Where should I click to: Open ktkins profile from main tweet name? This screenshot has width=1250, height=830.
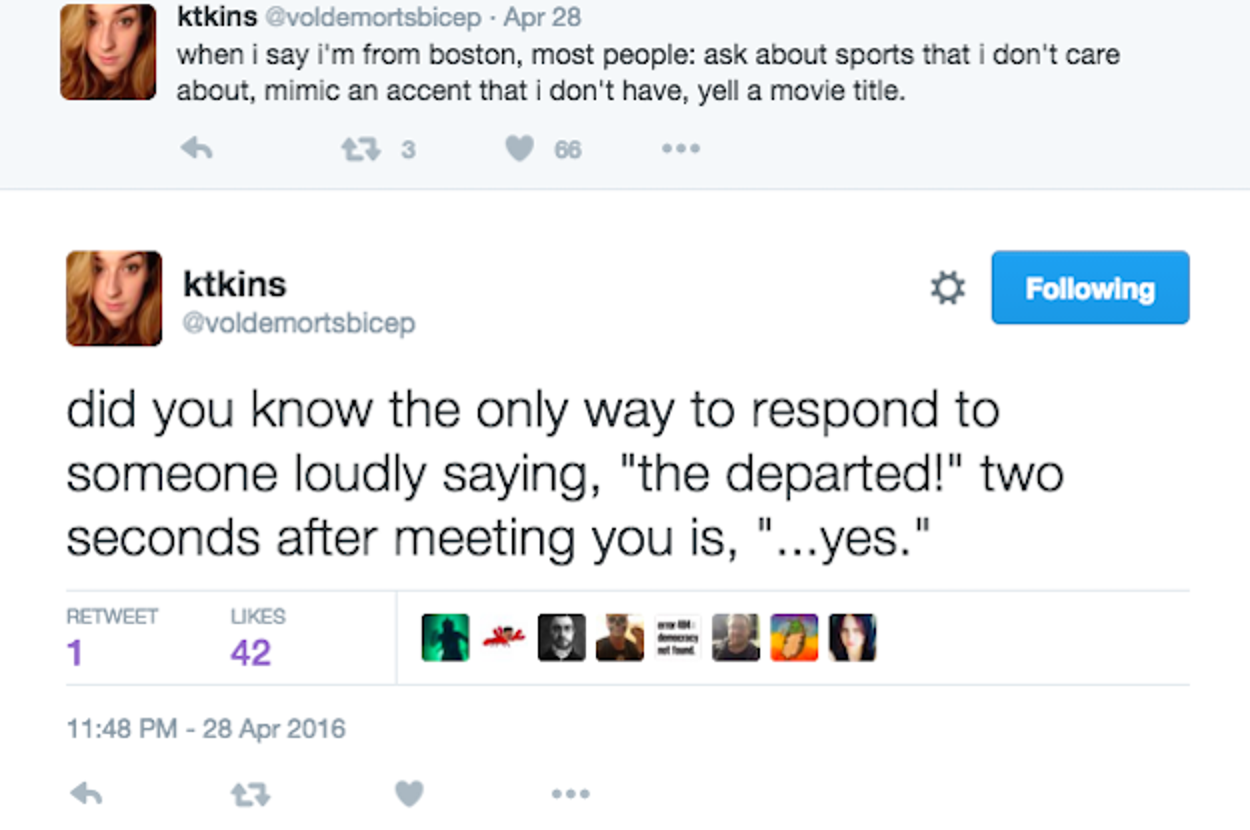click(x=235, y=284)
